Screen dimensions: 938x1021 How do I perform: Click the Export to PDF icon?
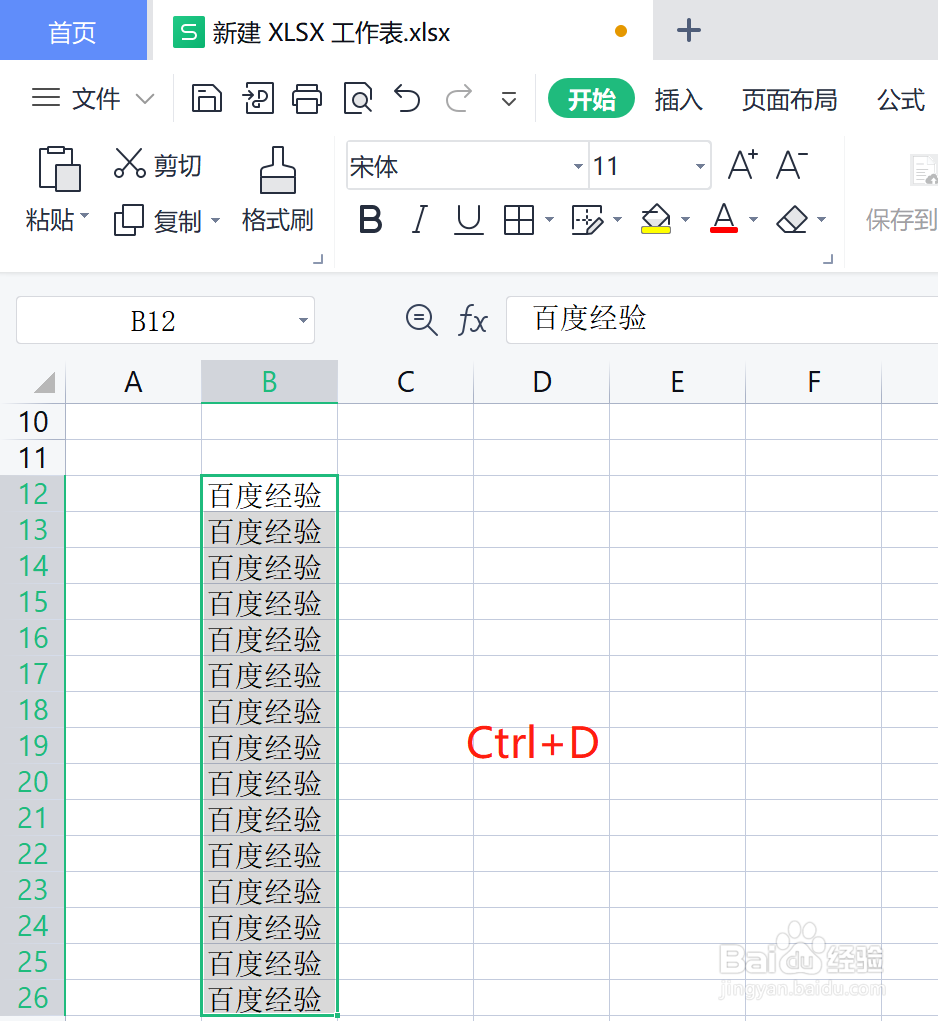[258, 99]
